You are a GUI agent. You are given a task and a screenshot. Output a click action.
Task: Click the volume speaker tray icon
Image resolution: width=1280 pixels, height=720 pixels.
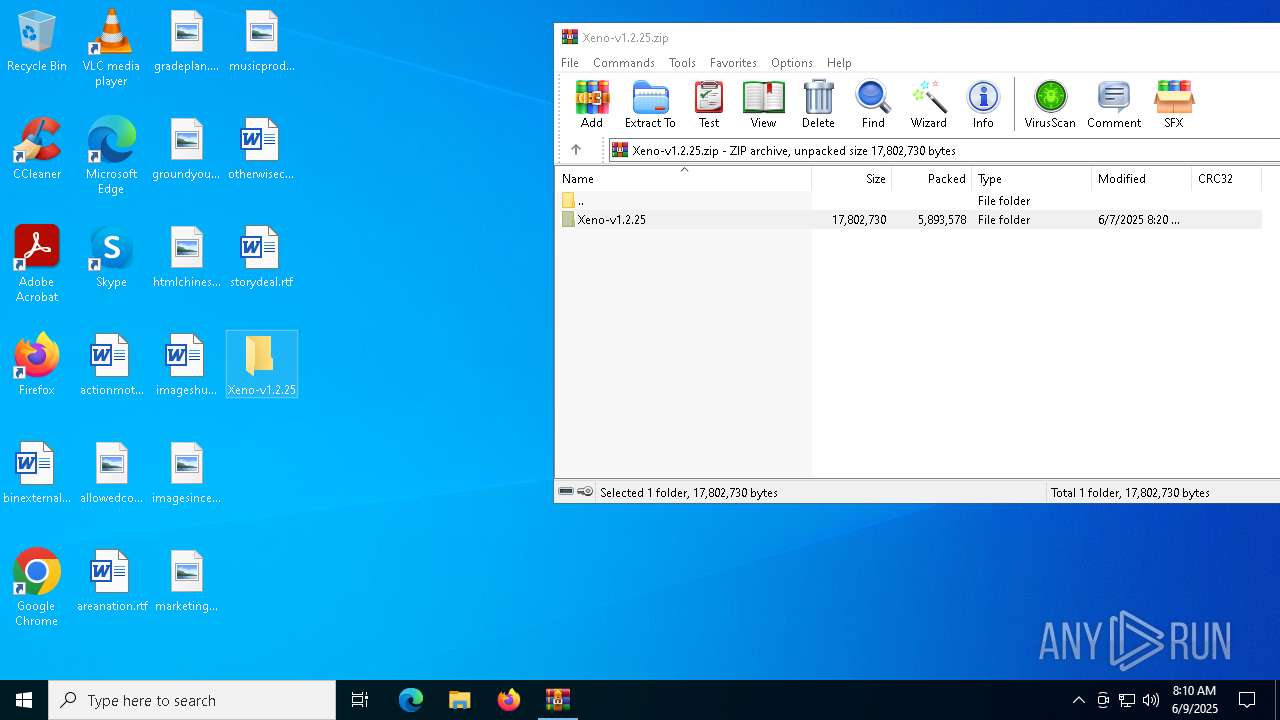click(1151, 700)
